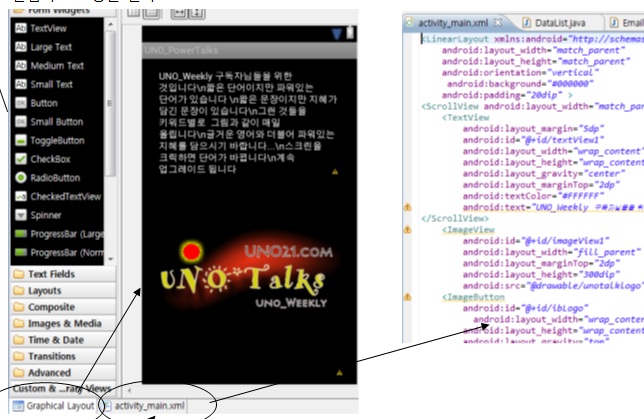
Task: Collapse the Form Widgets category header
Action: [62, 12]
